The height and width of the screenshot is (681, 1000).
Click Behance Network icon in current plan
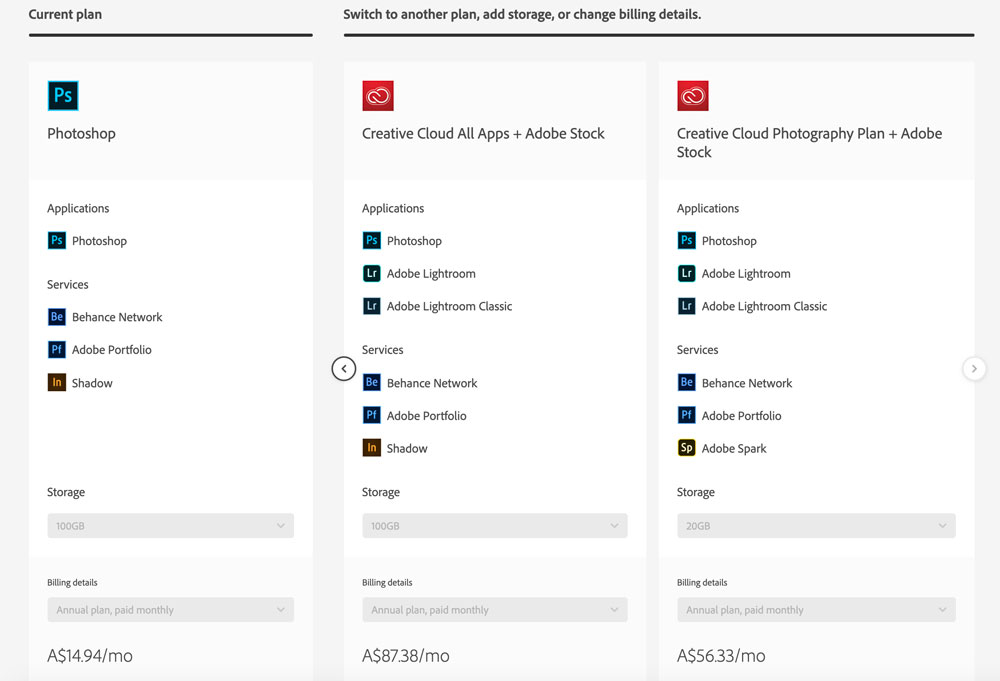(57, 317)
